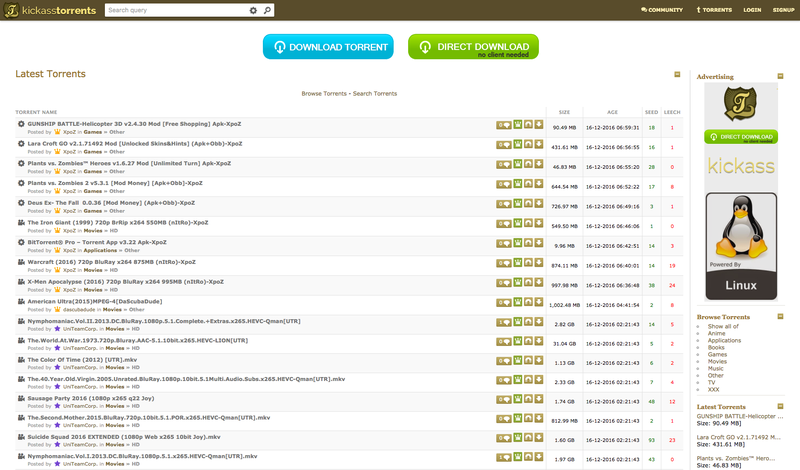Open comments for Warcraft (2016) row
The width and height of the screenshot is (800, 470).
click(x=504, y=263)
